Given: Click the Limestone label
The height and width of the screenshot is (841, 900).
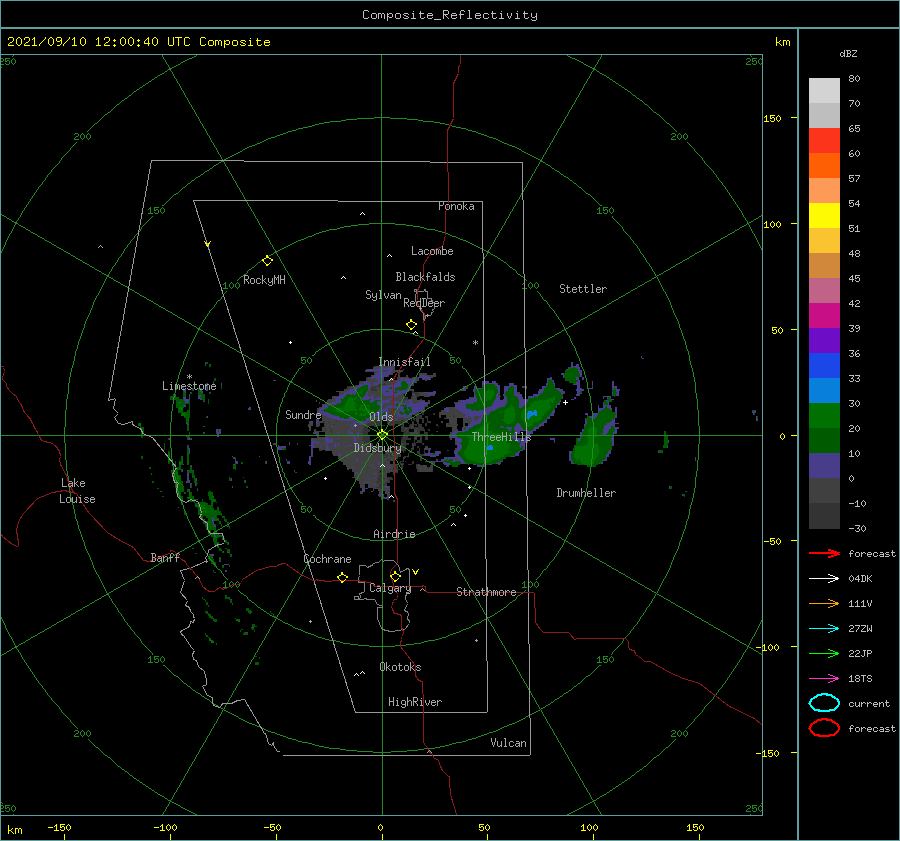Looking at the screenshot, I should 189,386.
